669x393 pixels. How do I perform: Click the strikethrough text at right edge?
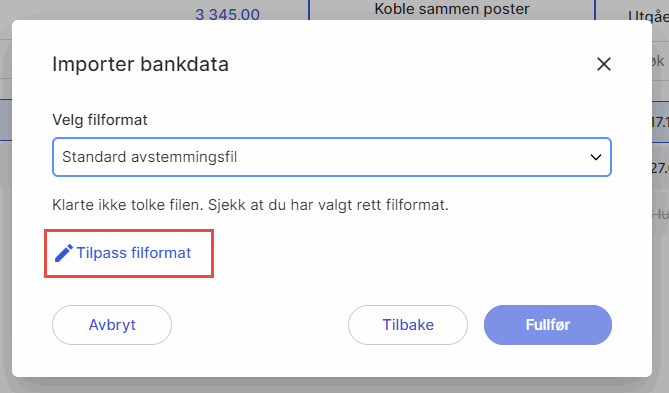661,214
